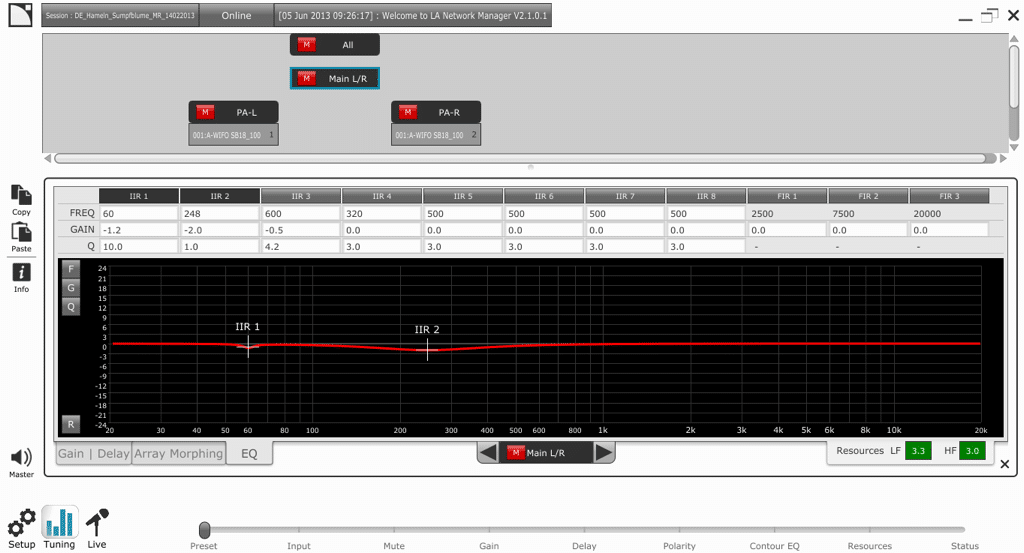
Task: Toggle mute on PA-L group
Action: (x=206, y=112)
